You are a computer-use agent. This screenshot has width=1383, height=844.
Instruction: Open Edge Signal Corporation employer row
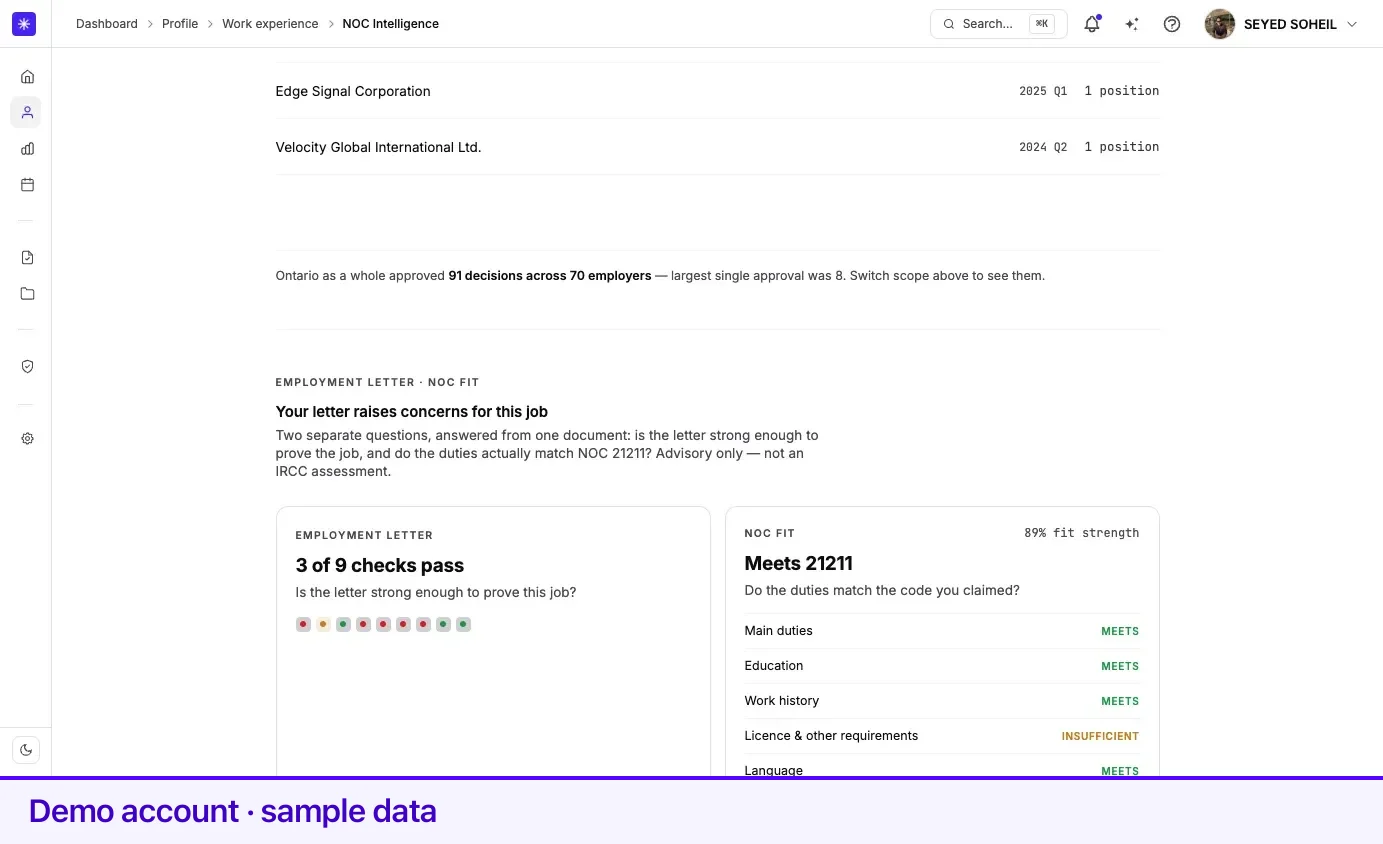[717, 91]
